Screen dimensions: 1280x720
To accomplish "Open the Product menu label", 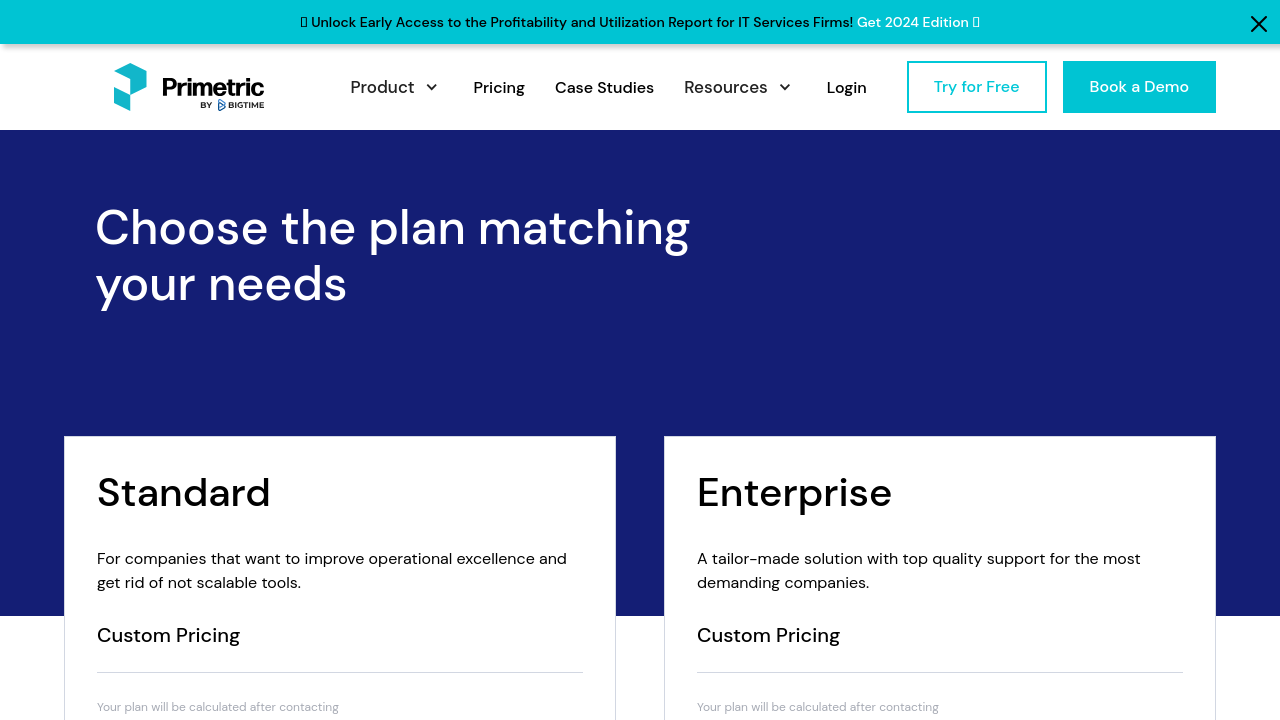I will coord(382,87).
